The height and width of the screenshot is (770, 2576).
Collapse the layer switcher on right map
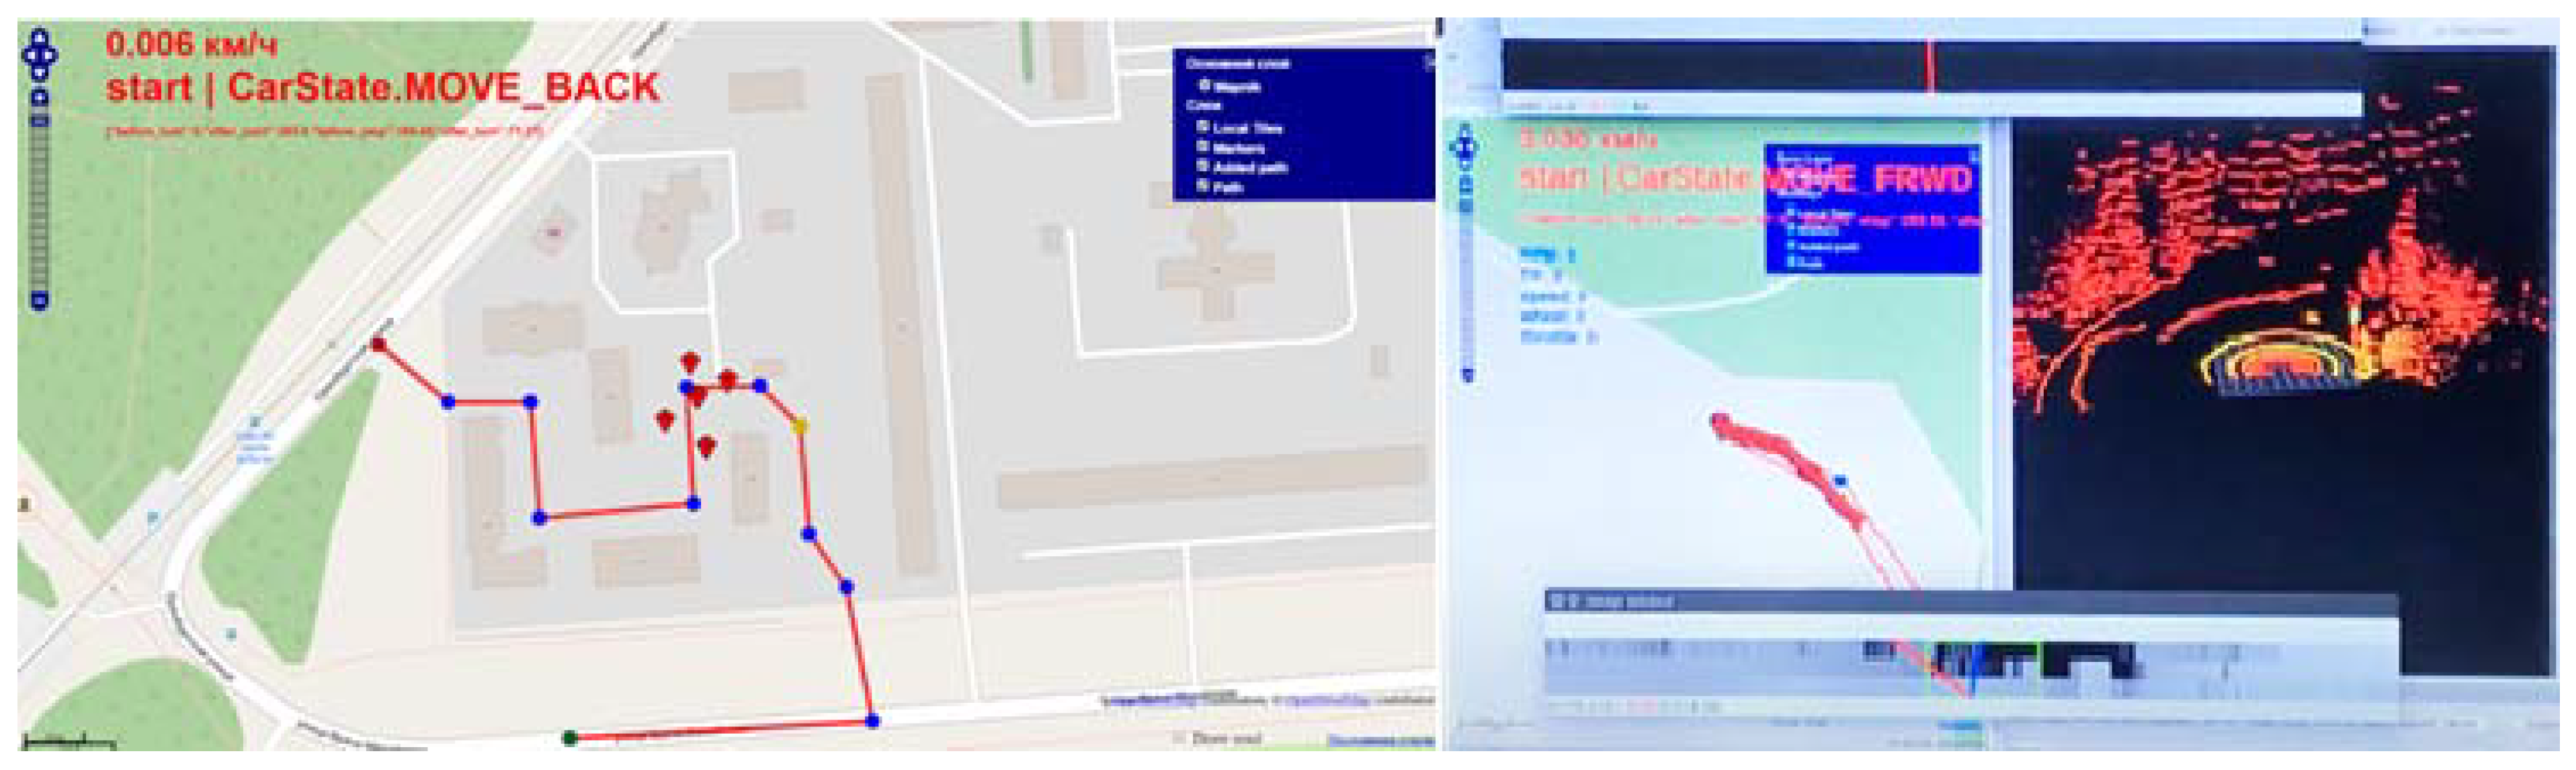click(x=1973, y=156)
